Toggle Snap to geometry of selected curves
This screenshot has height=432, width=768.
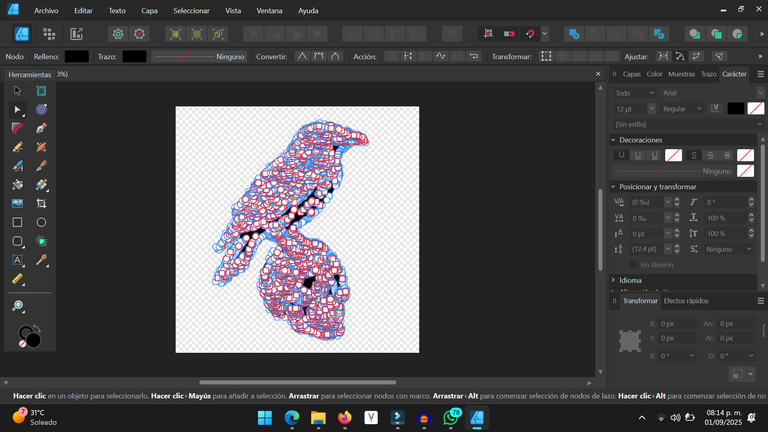coord(680,56)
